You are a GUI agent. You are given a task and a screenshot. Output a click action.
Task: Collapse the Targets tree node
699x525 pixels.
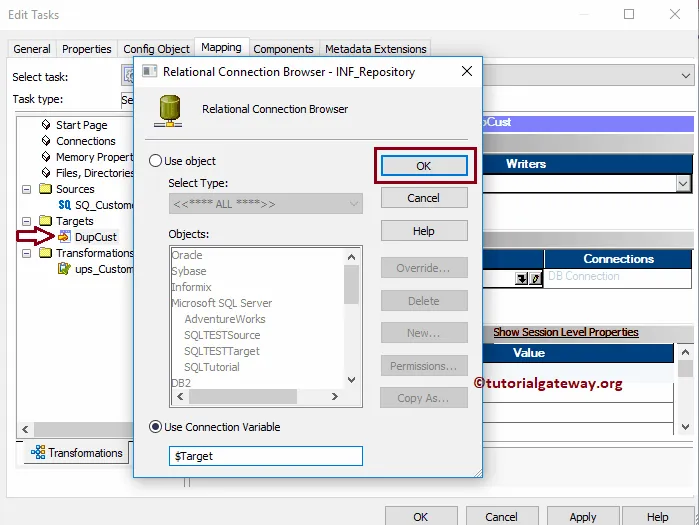tap(26, 221)
